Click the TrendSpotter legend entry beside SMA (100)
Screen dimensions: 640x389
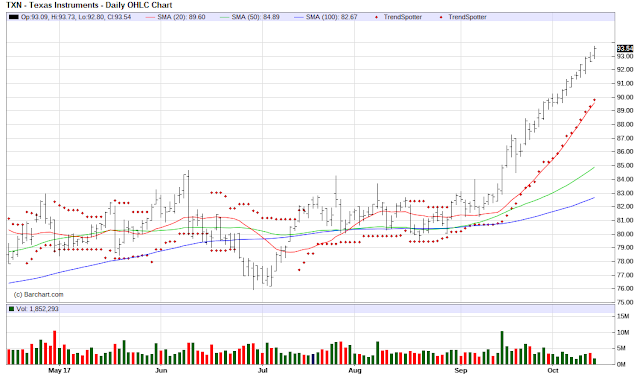click(398, 17)
